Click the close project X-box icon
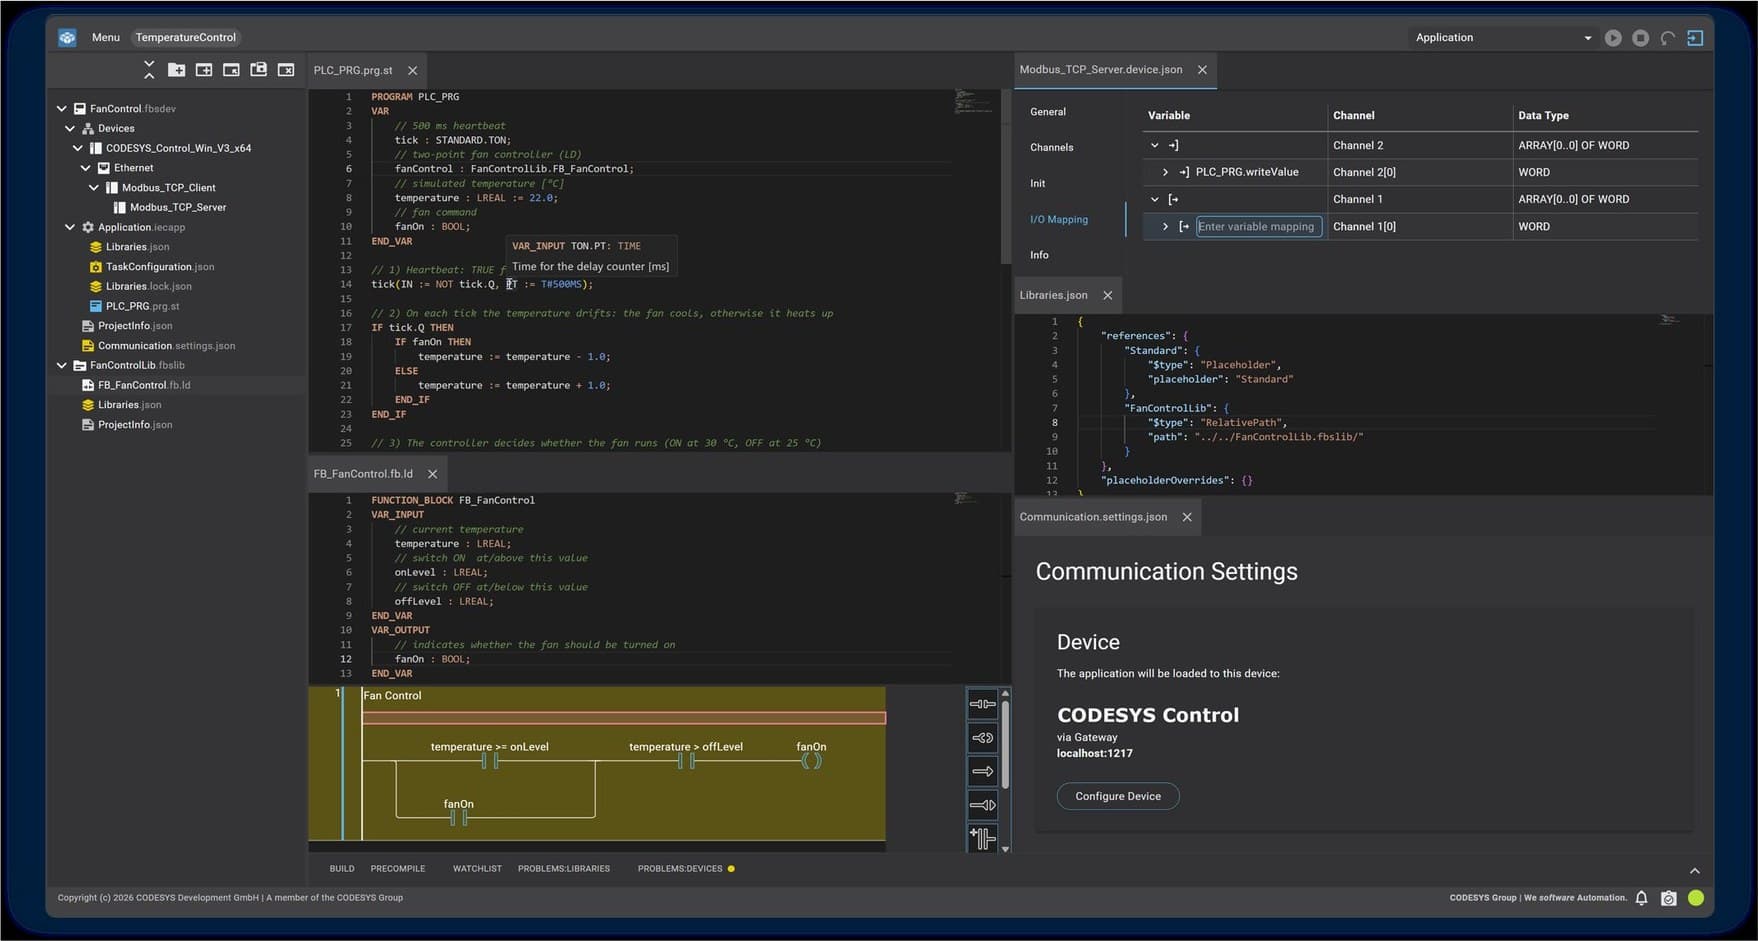Viewport: 1758px width, 941px height. (x=286, y=69)
